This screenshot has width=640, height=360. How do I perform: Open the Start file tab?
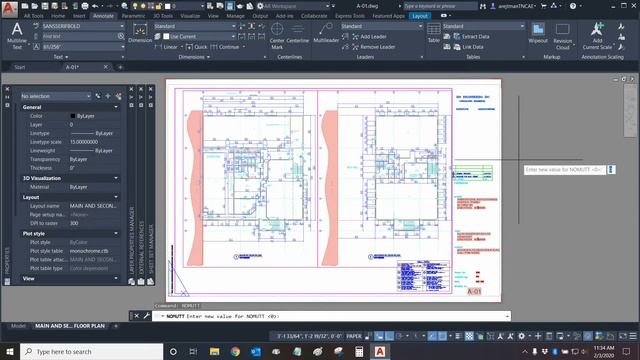click(x=20, y=67)
